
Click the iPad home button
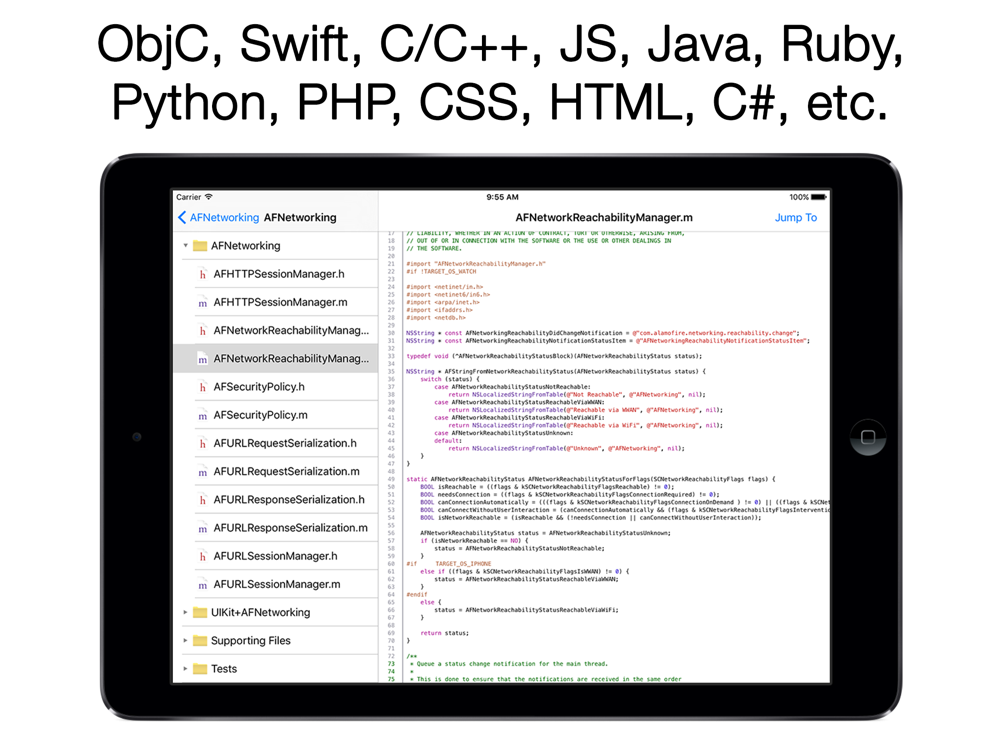[868, 438]
